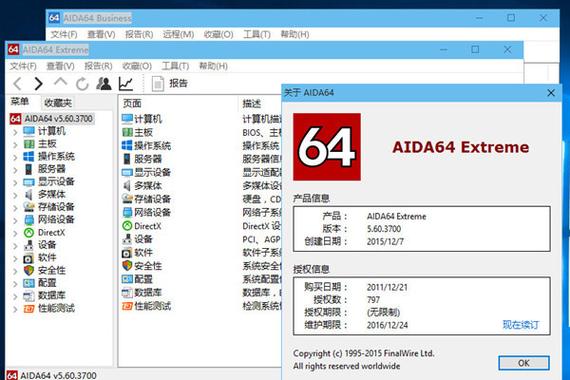The width and height of the screenshot is (570, 380).
Task: Open 远程(M) menu in Business window
Action: pyautogui.click(x=178, y=35)
